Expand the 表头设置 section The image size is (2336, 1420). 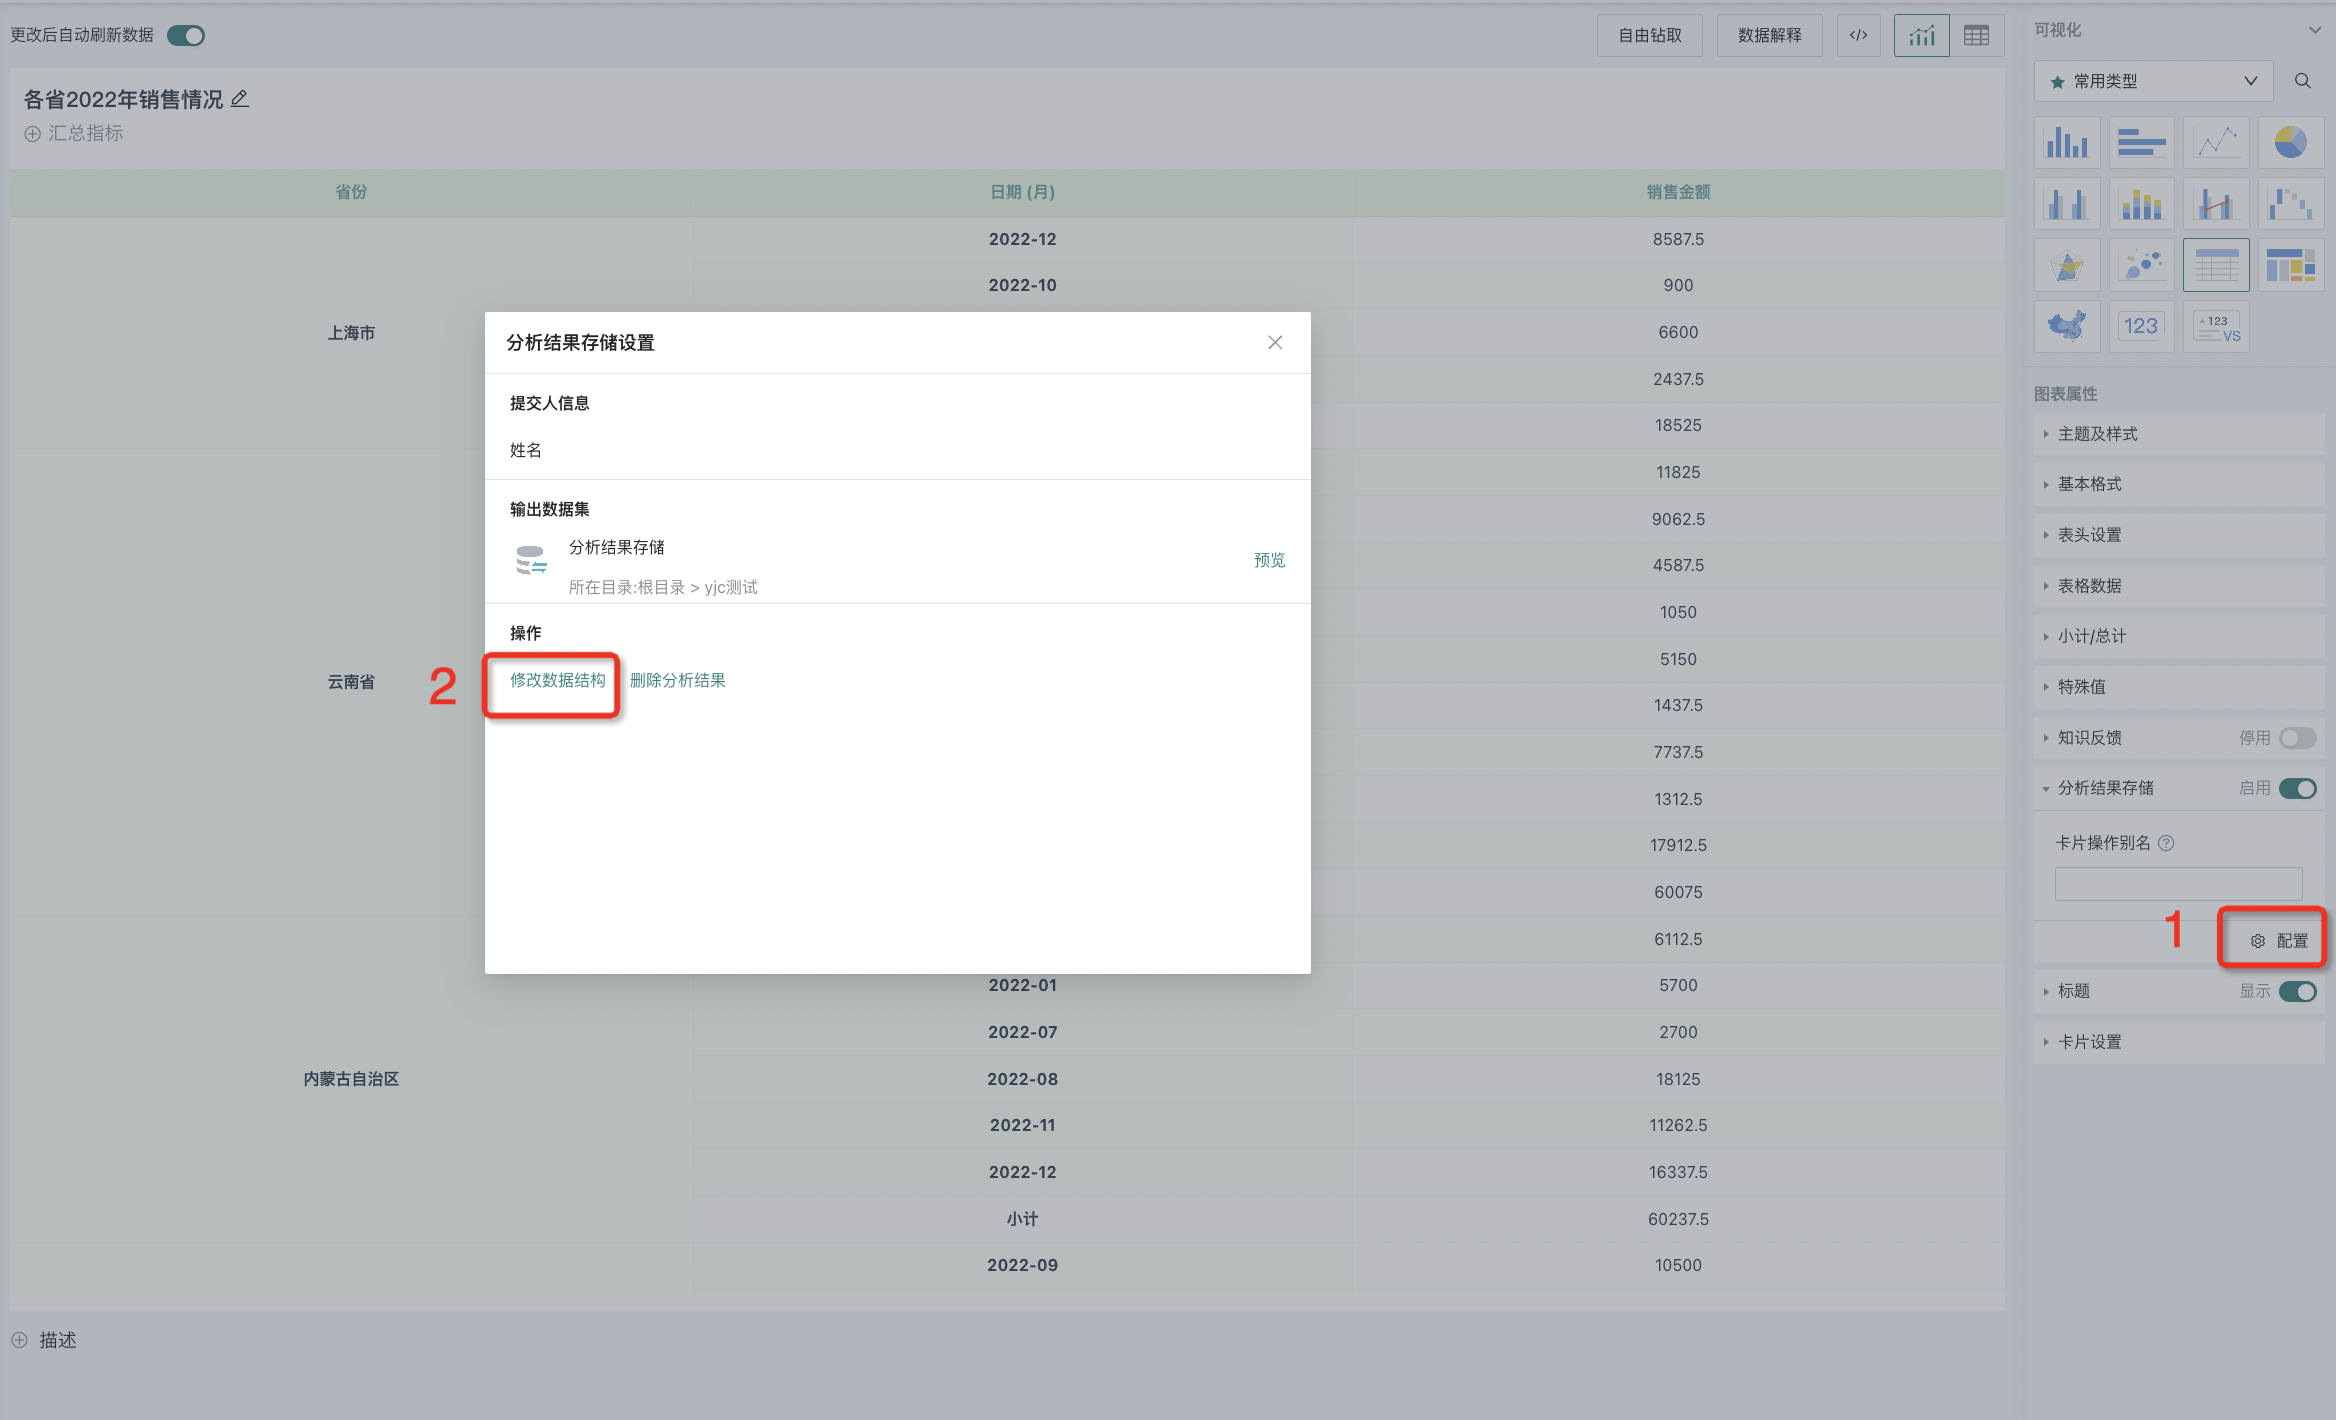pos(2179,535)
